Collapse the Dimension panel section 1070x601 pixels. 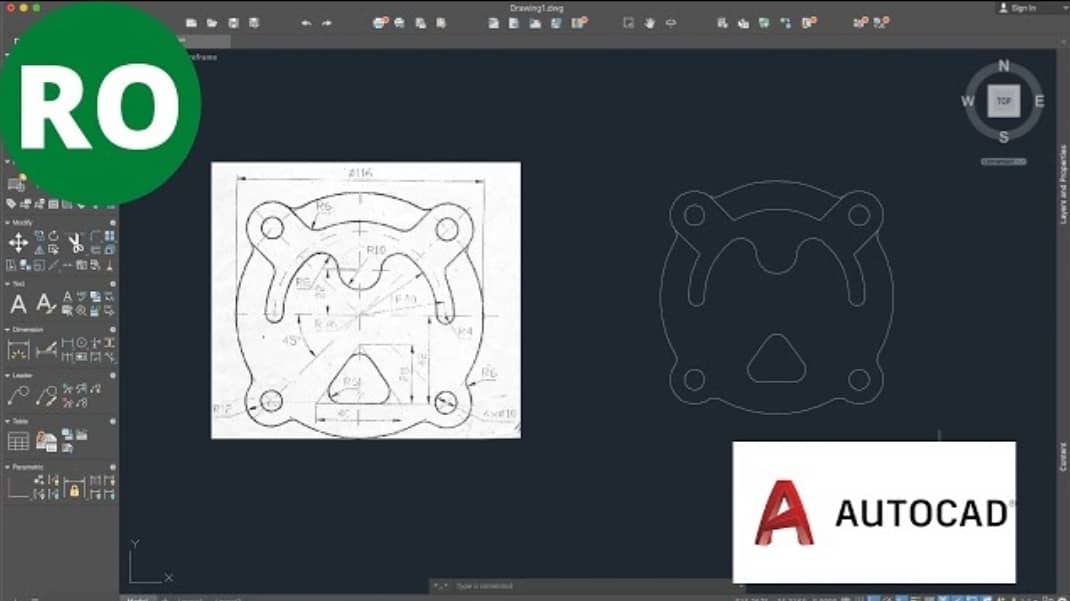coord(6,329)
